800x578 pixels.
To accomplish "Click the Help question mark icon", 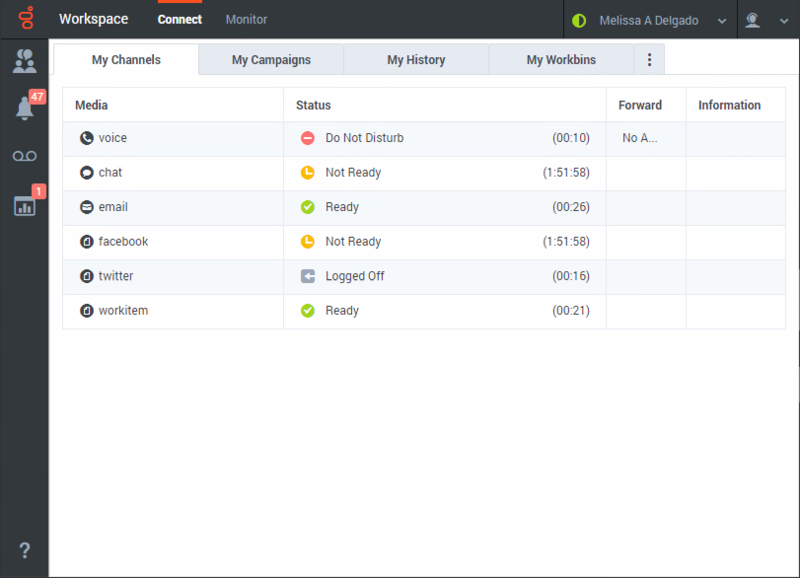I will 24,550.
